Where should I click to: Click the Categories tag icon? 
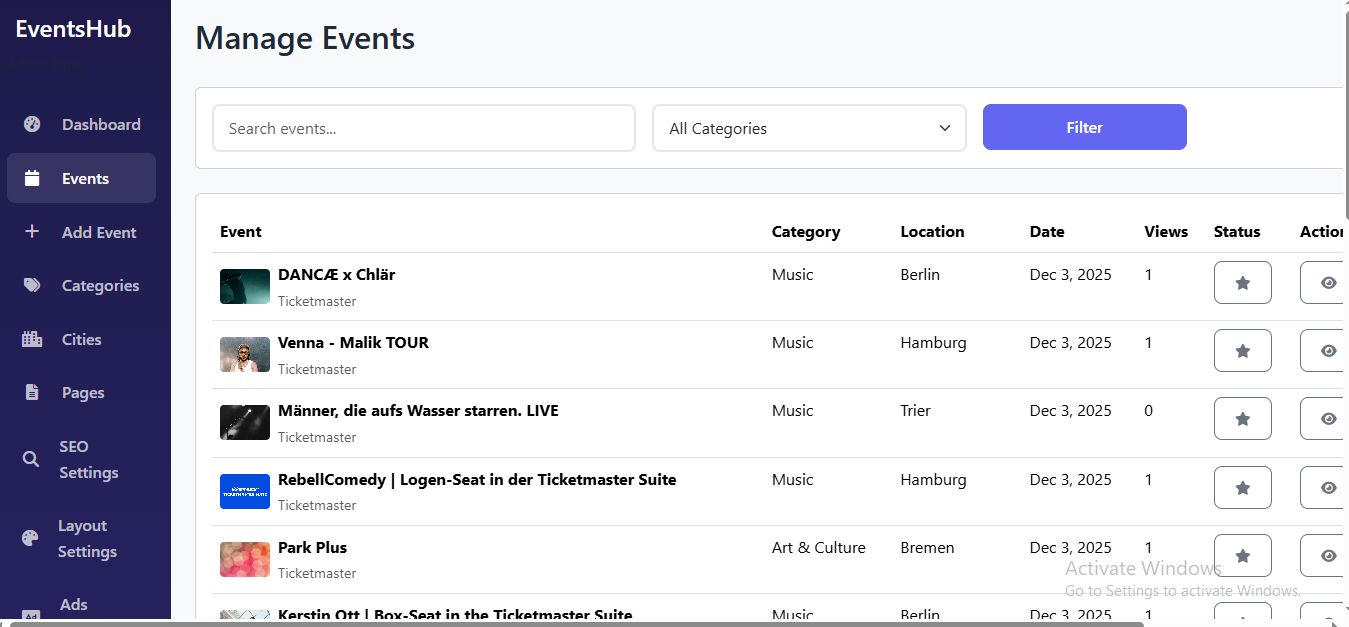coord(32,286)
